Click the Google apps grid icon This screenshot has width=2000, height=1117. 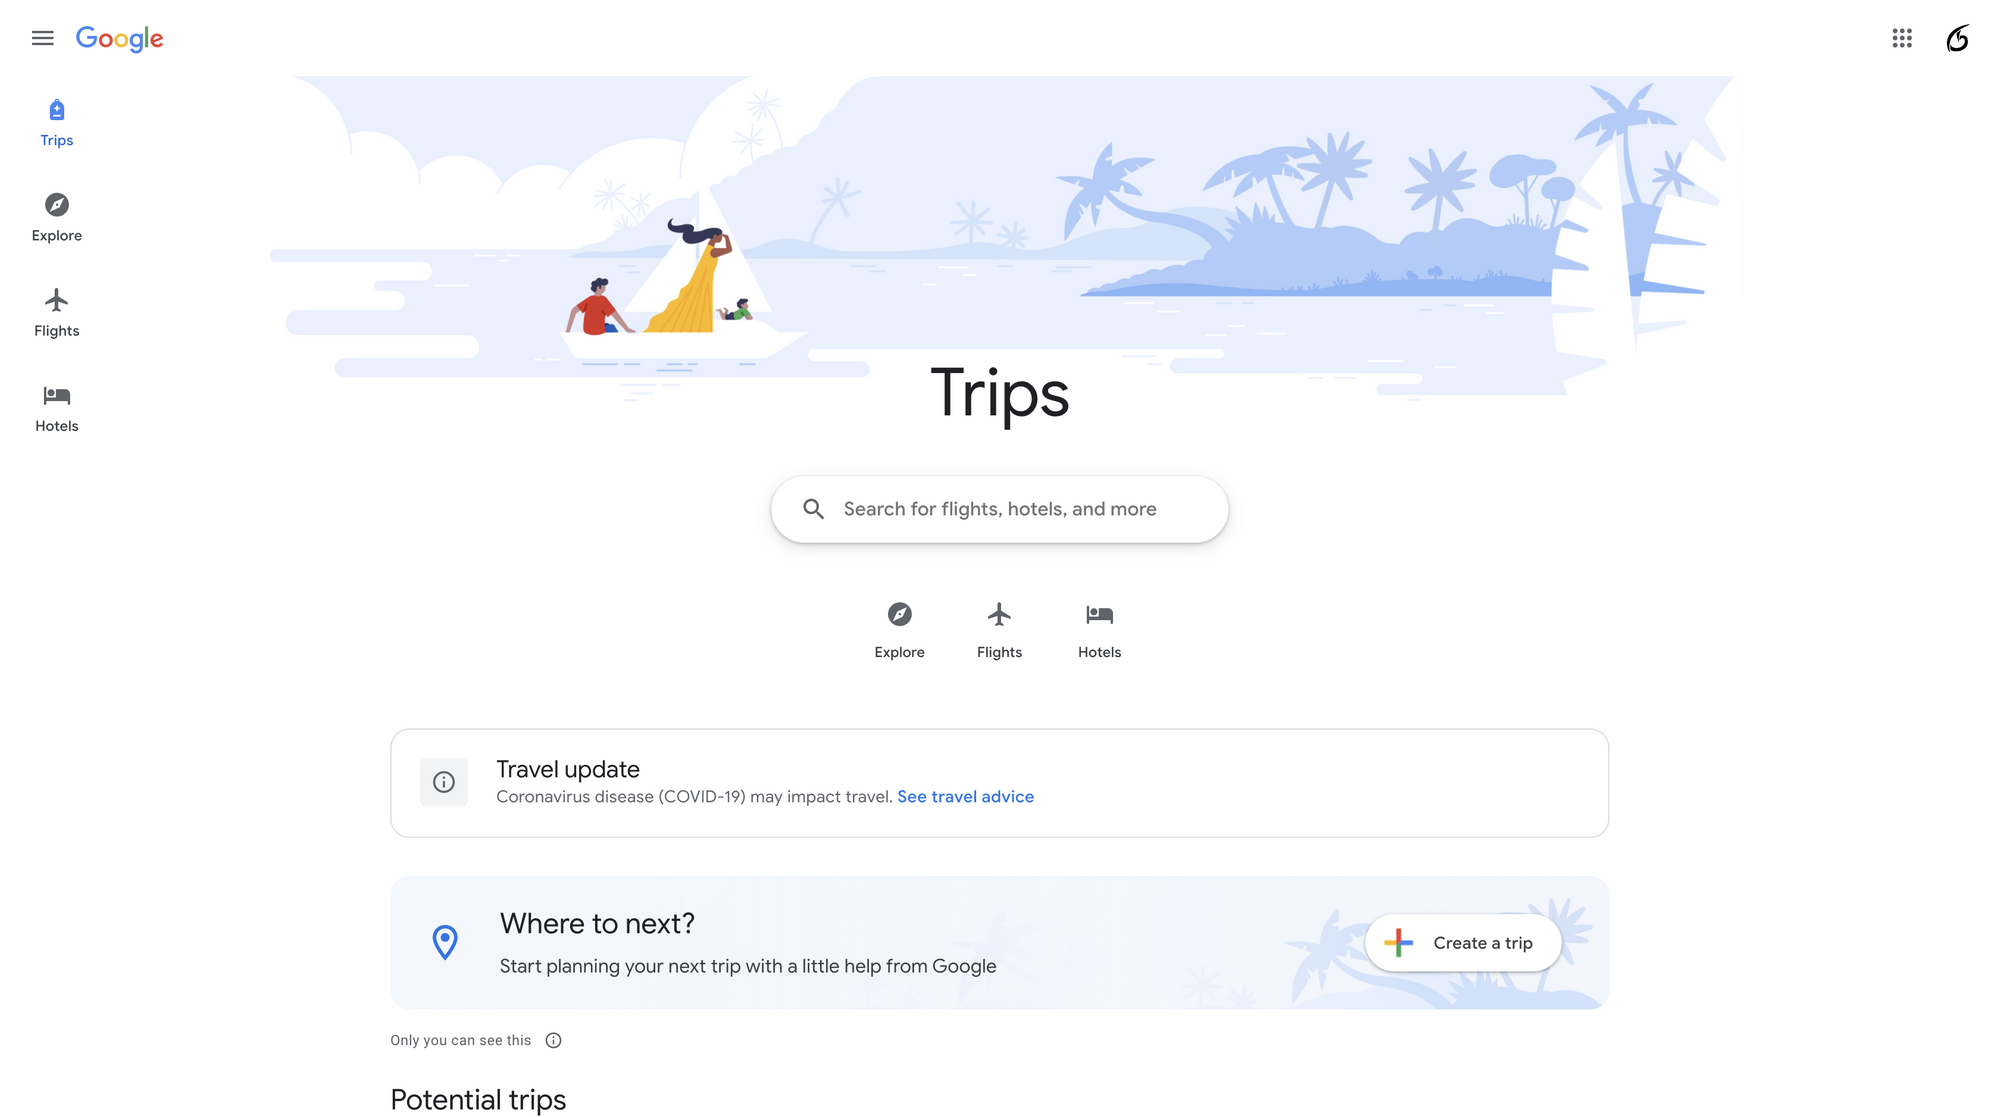pyautogui.click(x=1902, y=38)
